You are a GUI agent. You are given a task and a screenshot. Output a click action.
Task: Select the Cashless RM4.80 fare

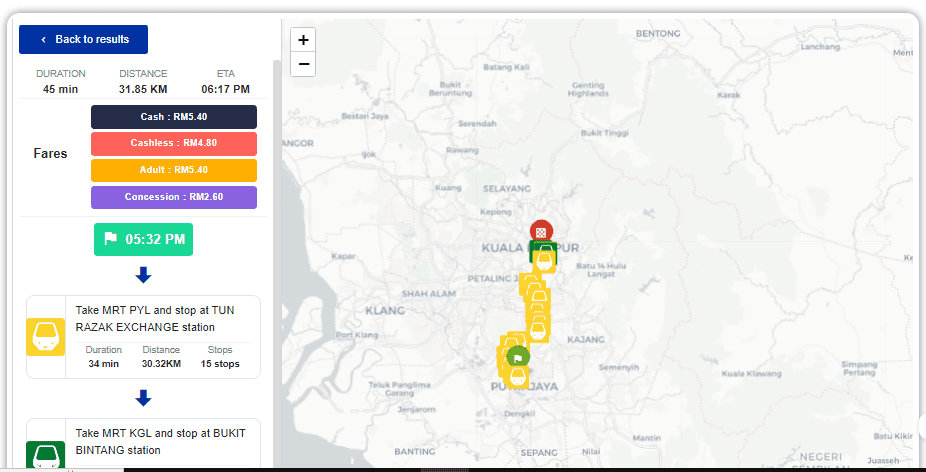pos(174,143)
